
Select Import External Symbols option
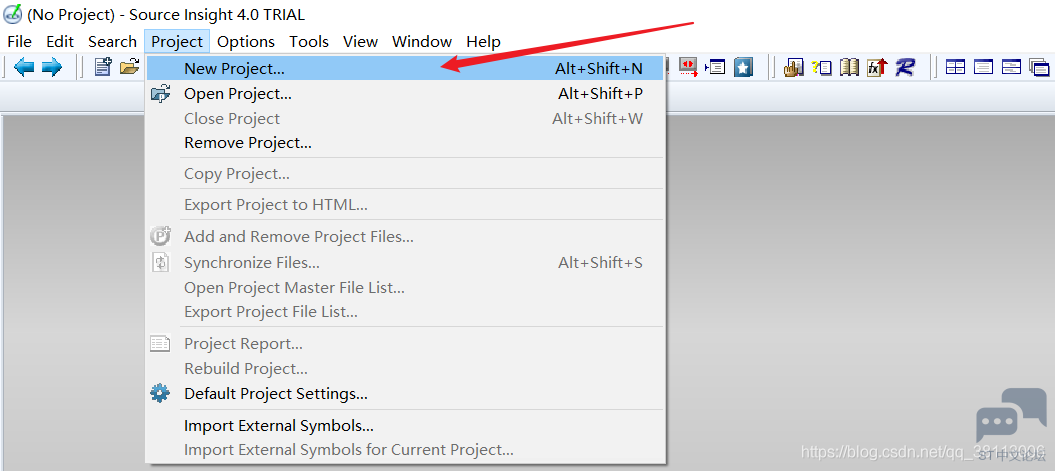[278, 426]
